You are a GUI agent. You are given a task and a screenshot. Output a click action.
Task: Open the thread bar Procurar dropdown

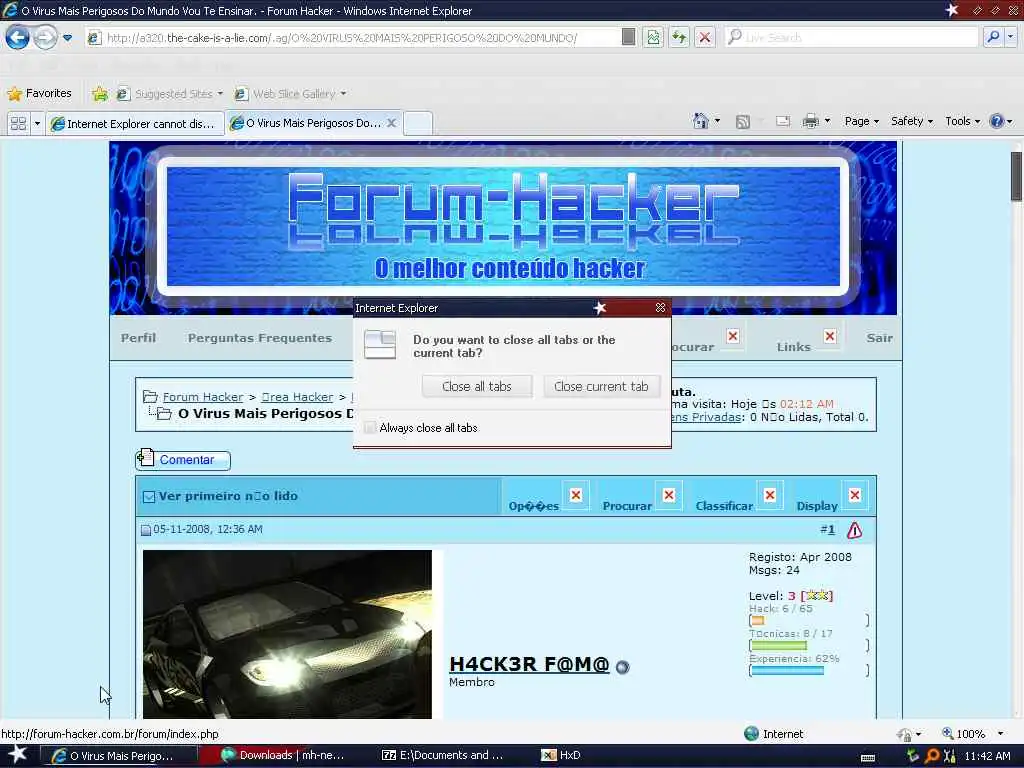pos(627,506)
